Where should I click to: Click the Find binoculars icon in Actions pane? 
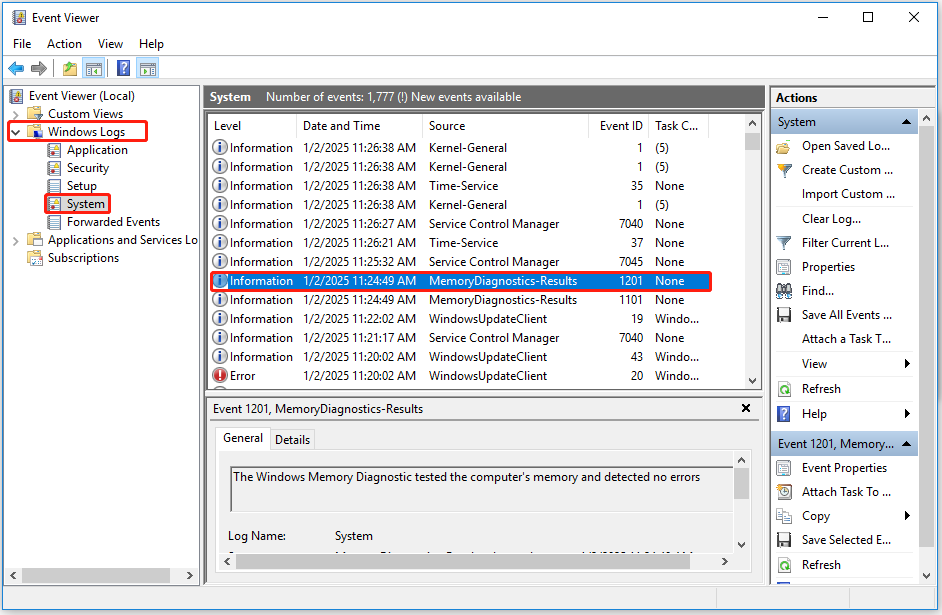[x=786, y=290]
